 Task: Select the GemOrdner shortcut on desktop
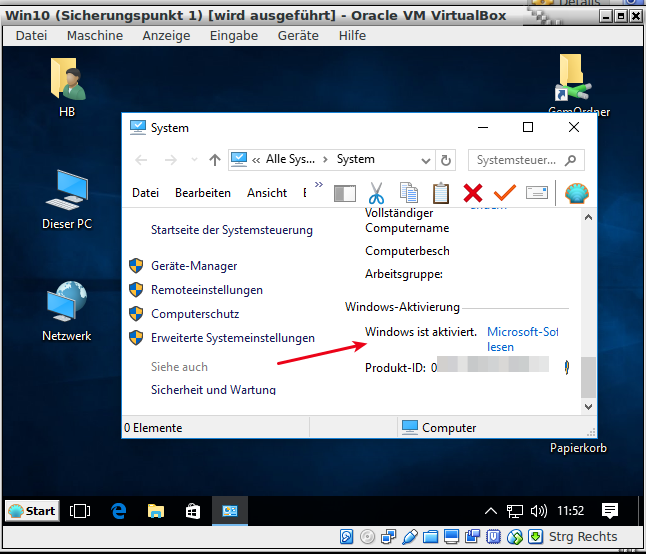[579, 84]
